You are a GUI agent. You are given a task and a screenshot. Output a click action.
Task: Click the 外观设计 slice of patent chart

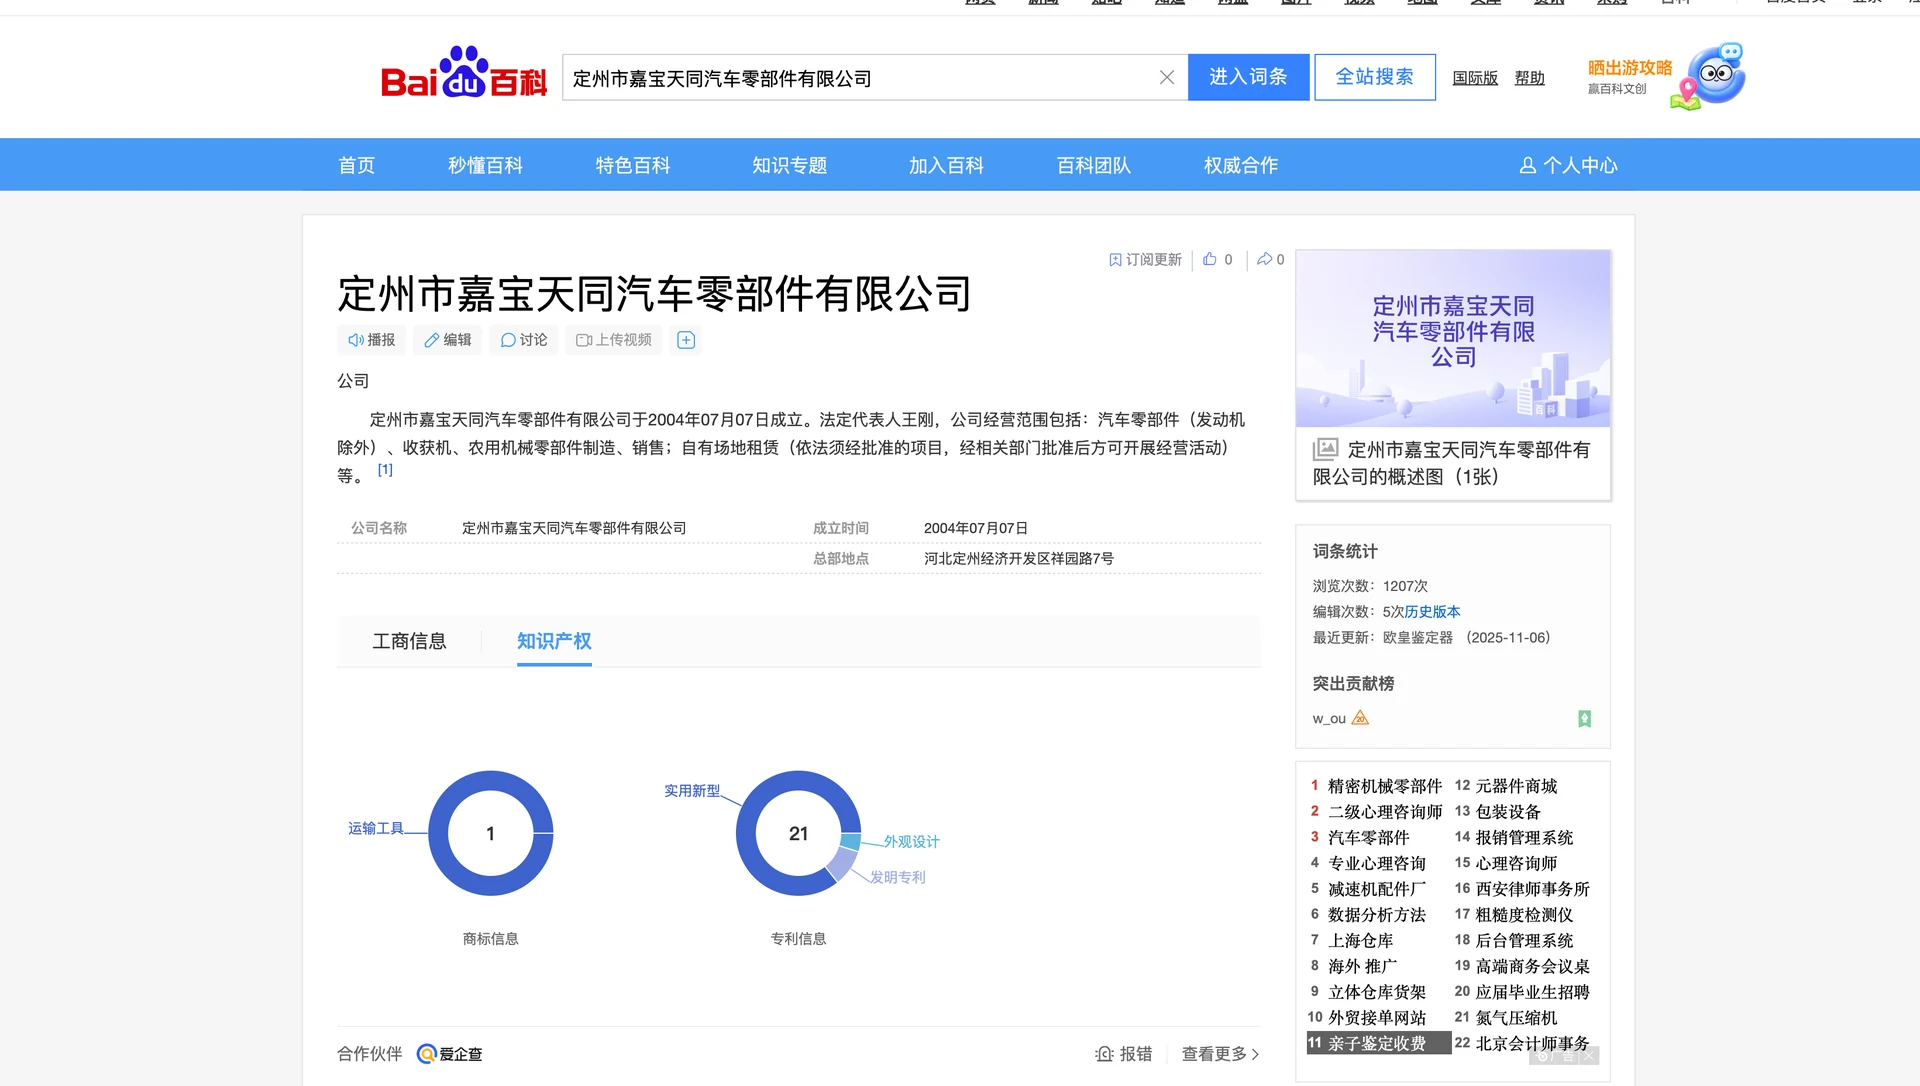pos(851,842)
